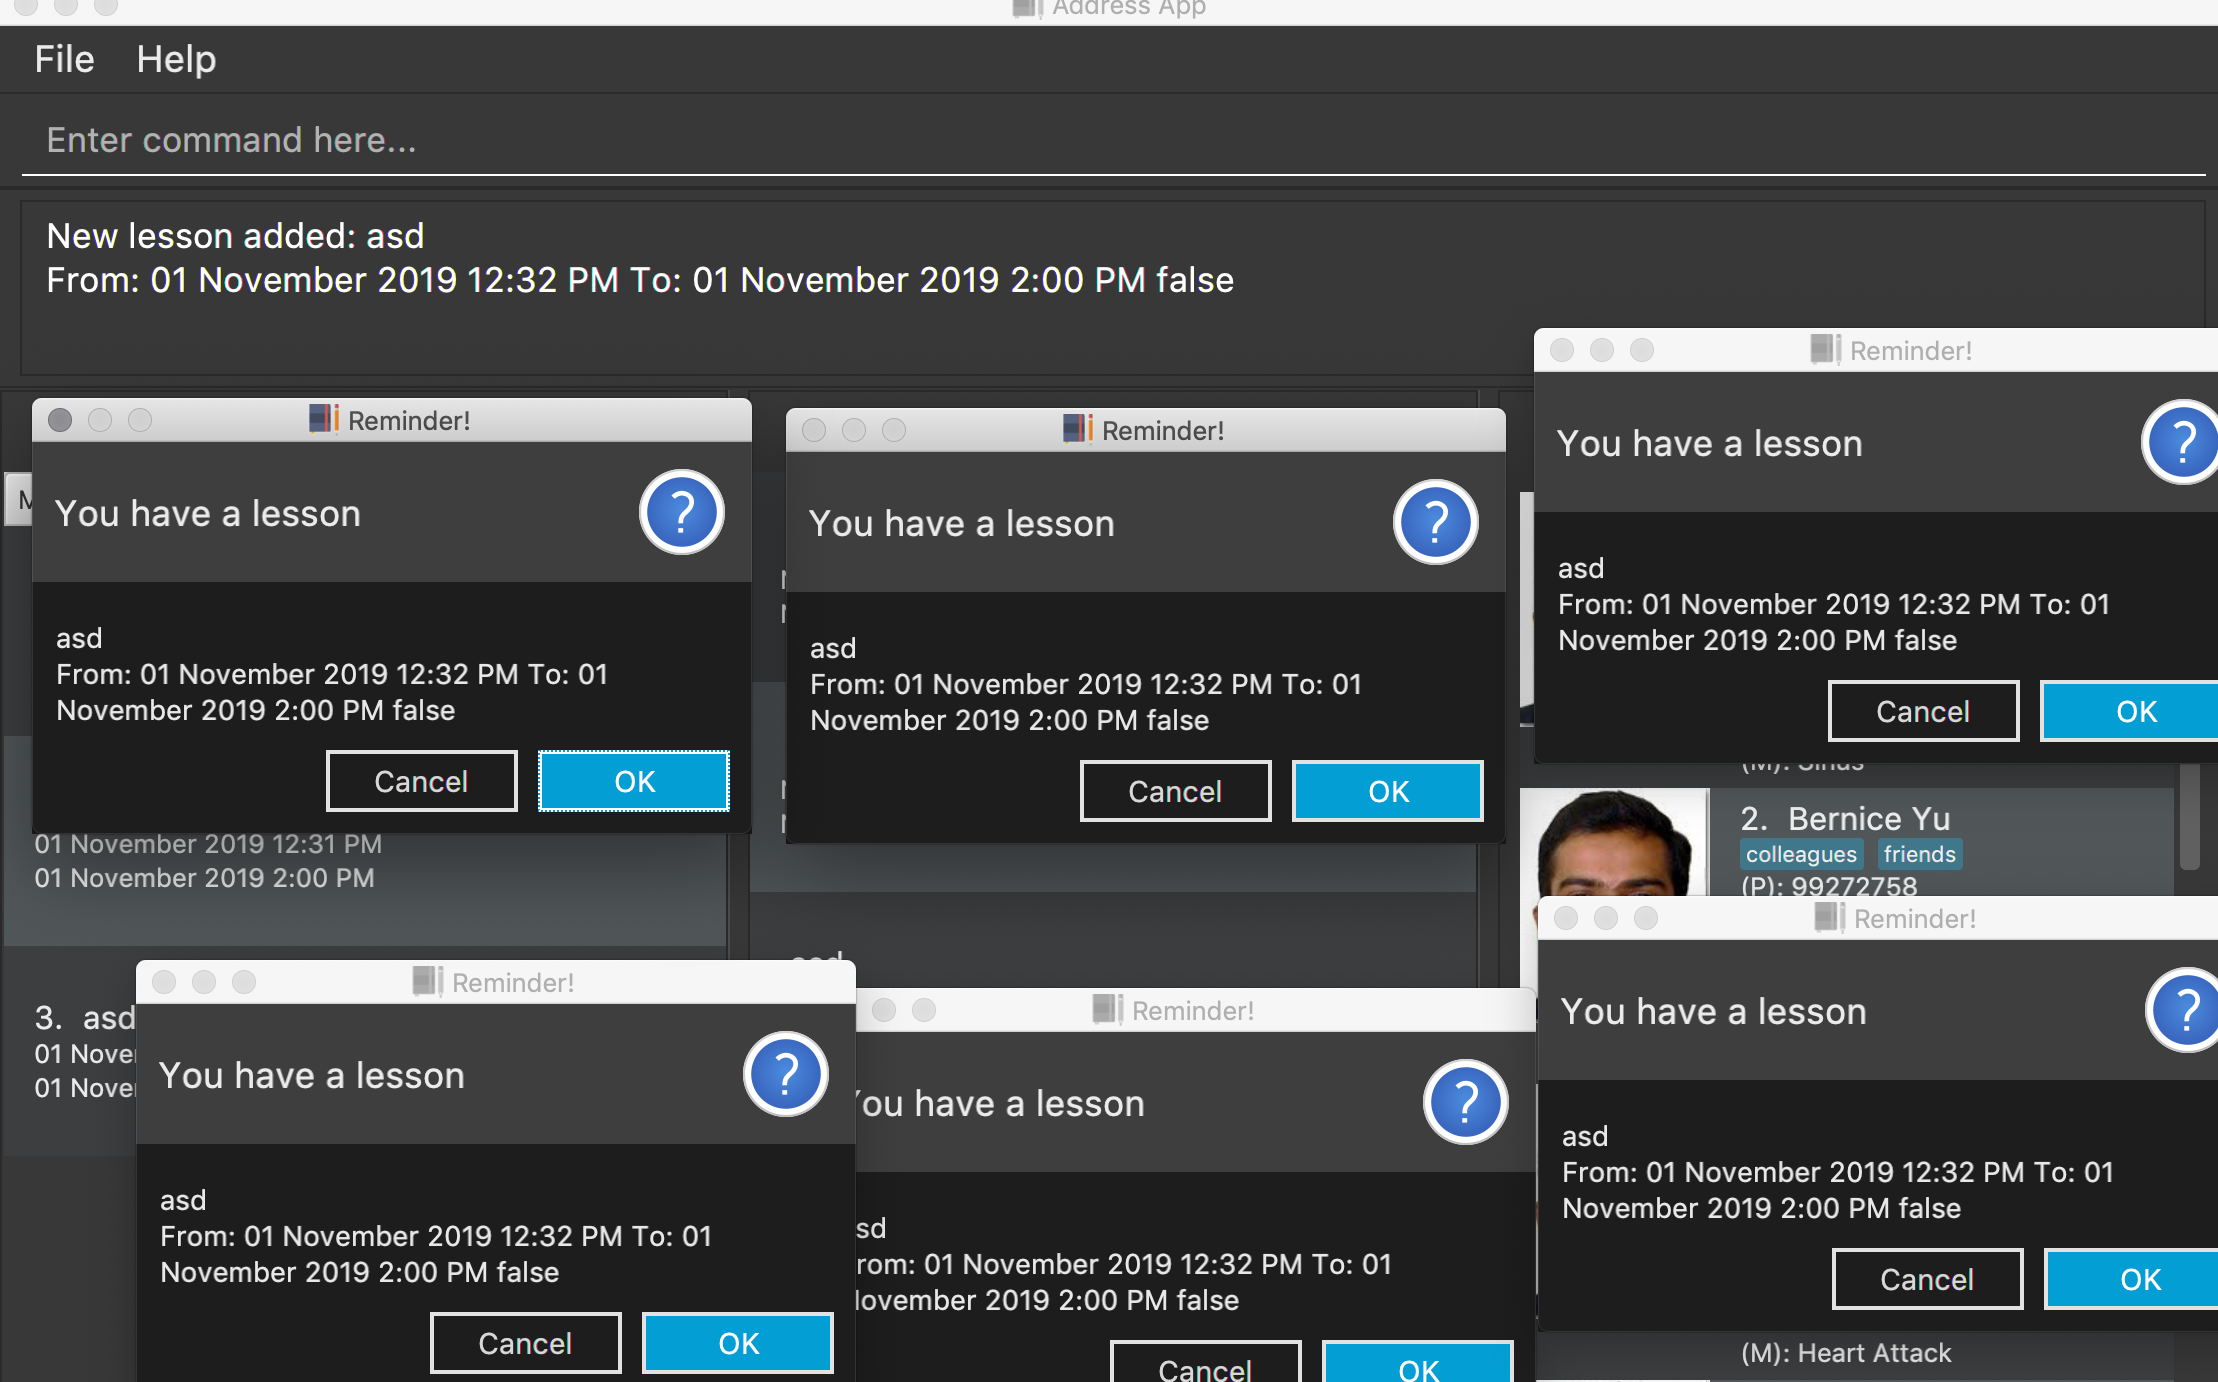The width and height of the screenshot is (2218, 1382).
Task: Click question icon in partially hidden 'ou have a lesson' dialog
Action: tap(1465, 1103)
